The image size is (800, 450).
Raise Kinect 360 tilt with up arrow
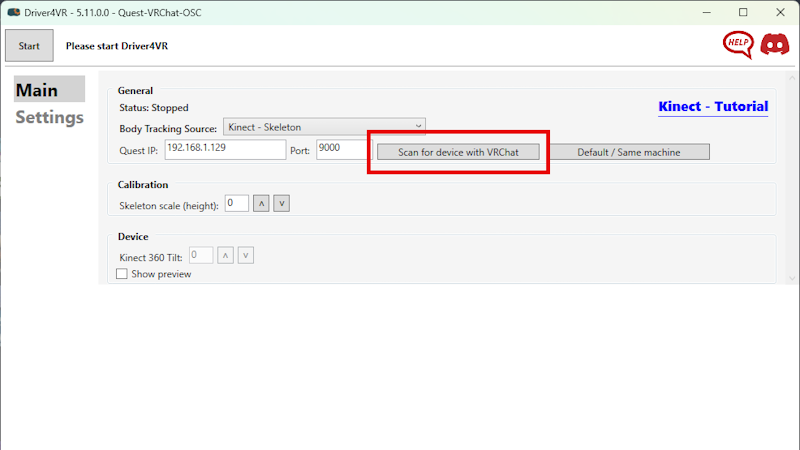(226, 255)
